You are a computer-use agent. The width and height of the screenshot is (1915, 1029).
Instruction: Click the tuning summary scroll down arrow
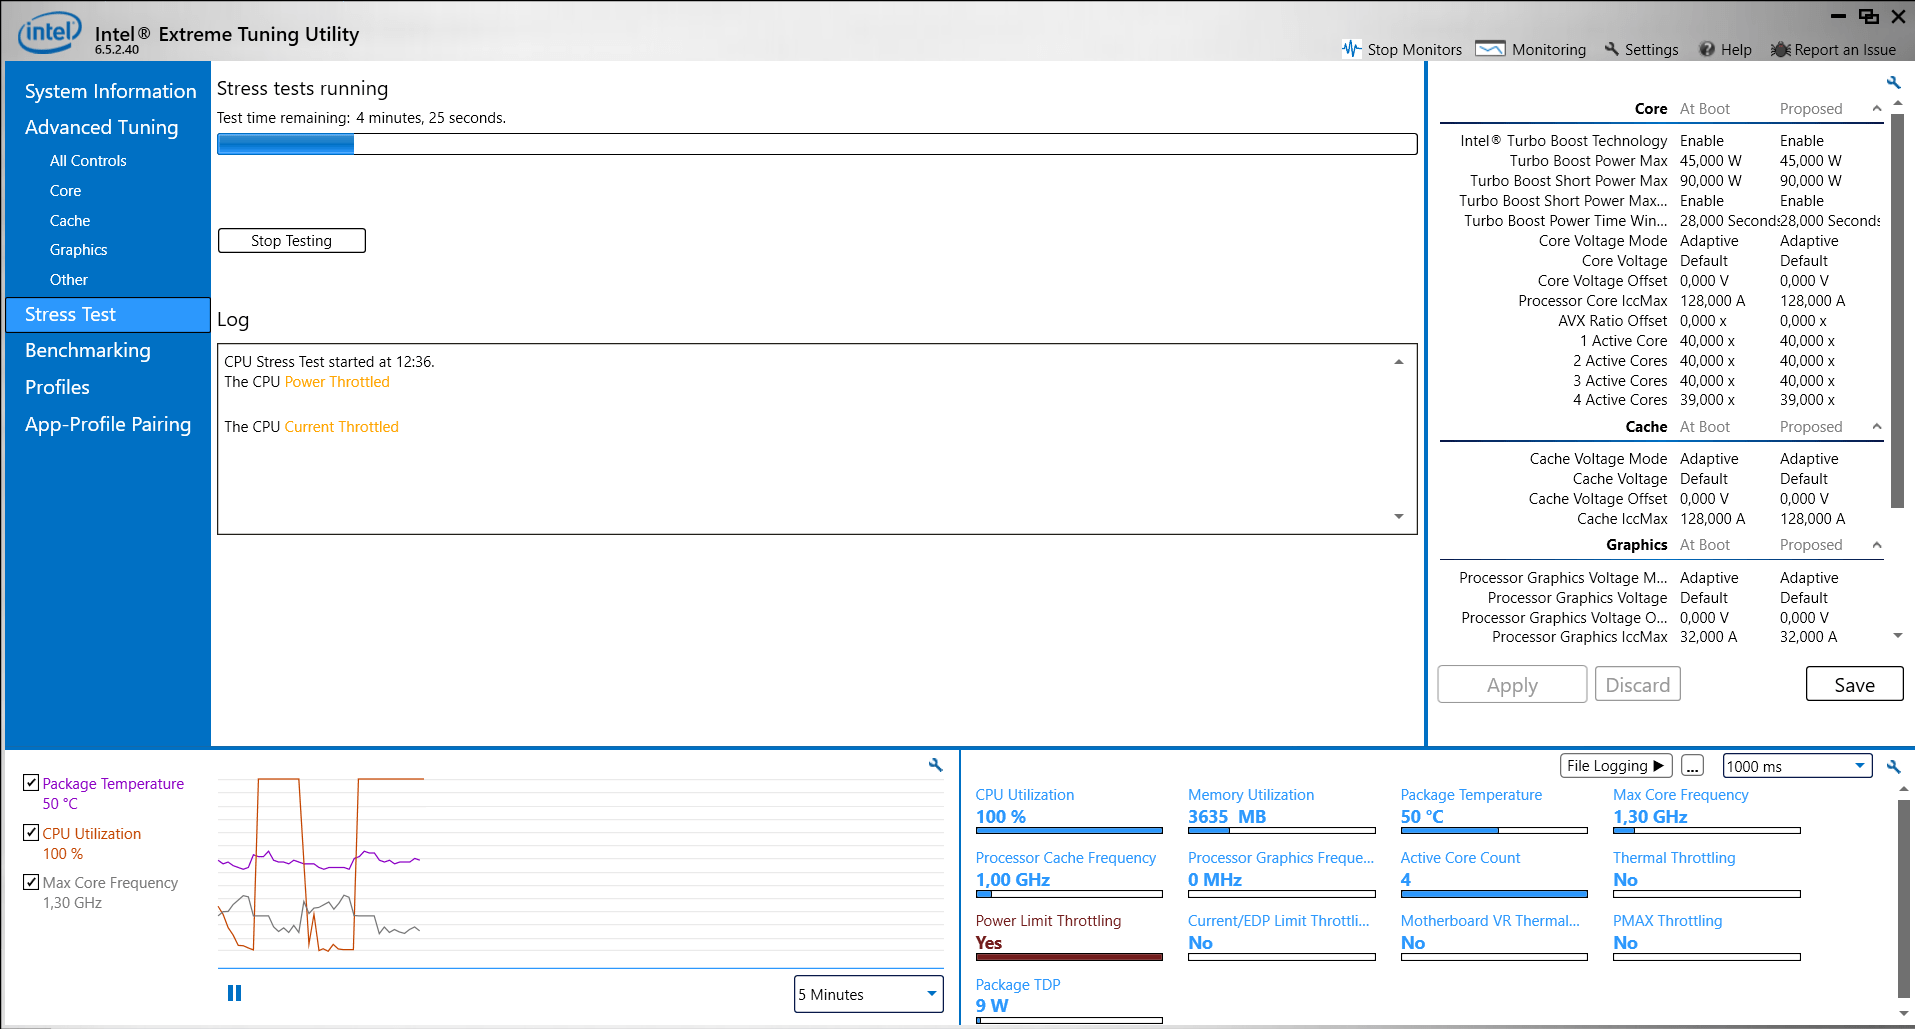[x=1897, y=636]
